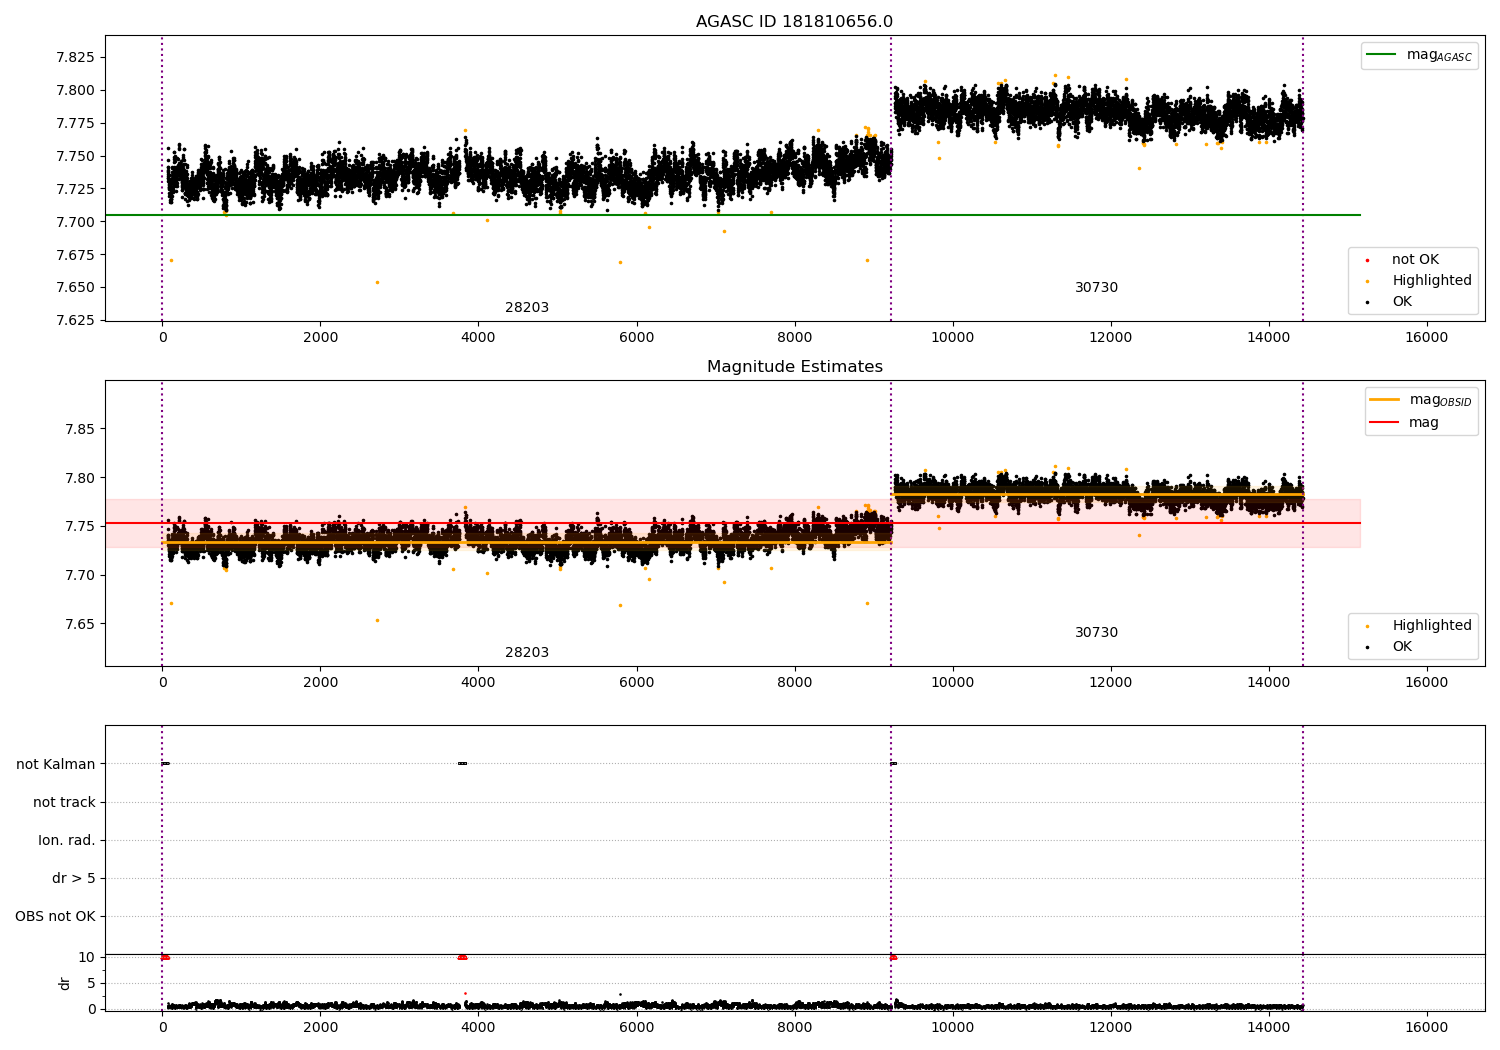Click the '6000' x-tick label under the bottom plot
This screenshot has height=1050, width=1500.
point(636,1028)
